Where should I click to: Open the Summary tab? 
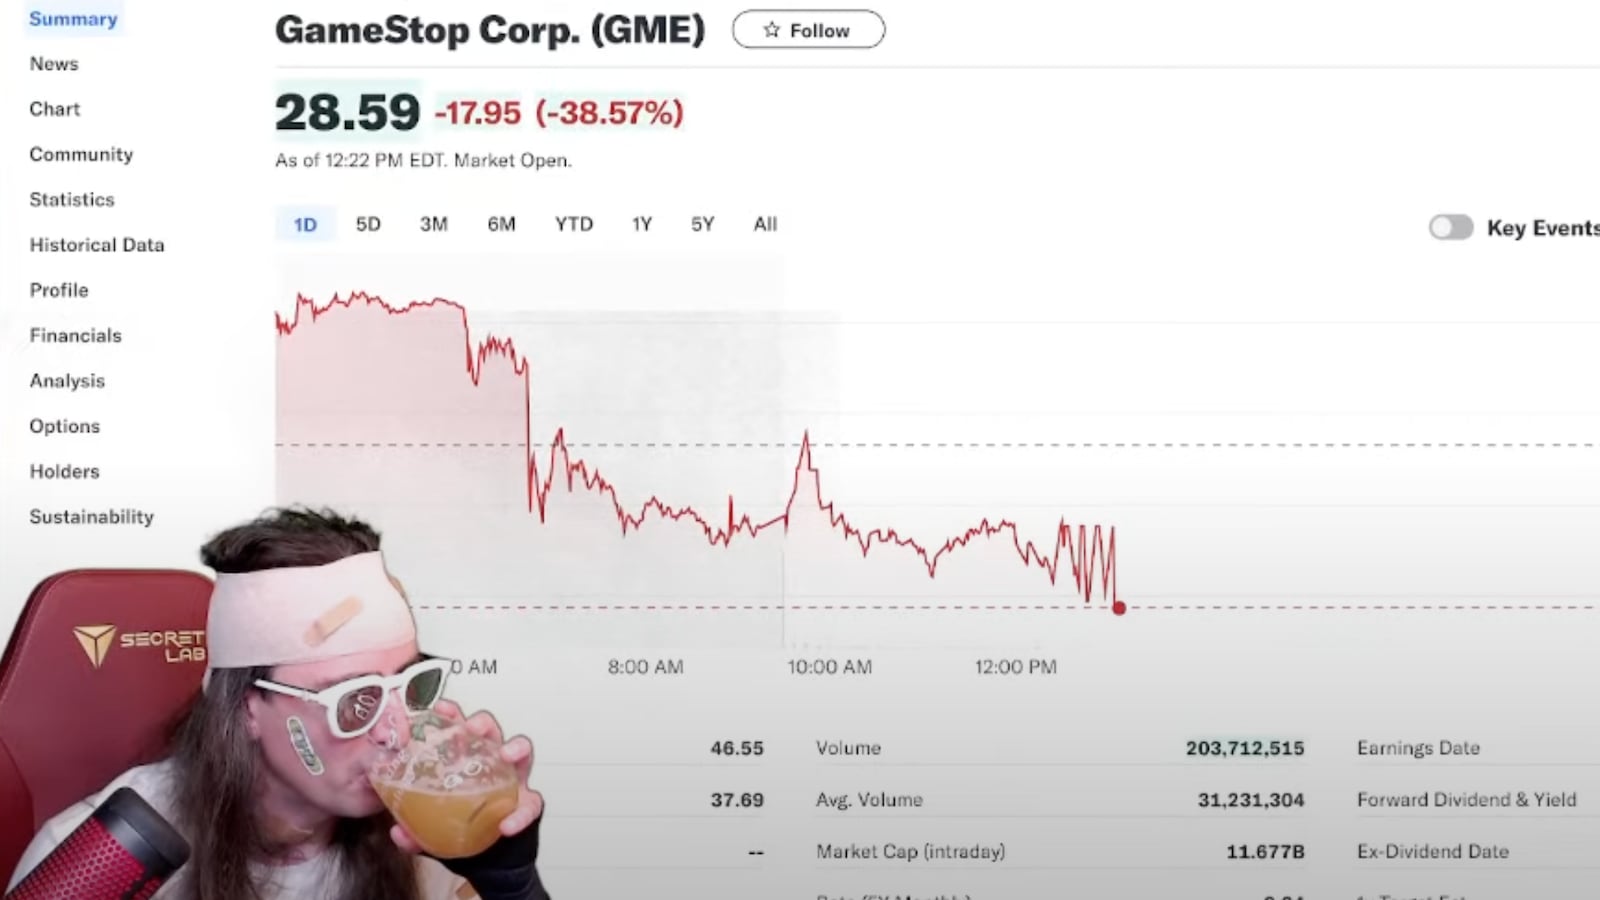pos(73,18)
